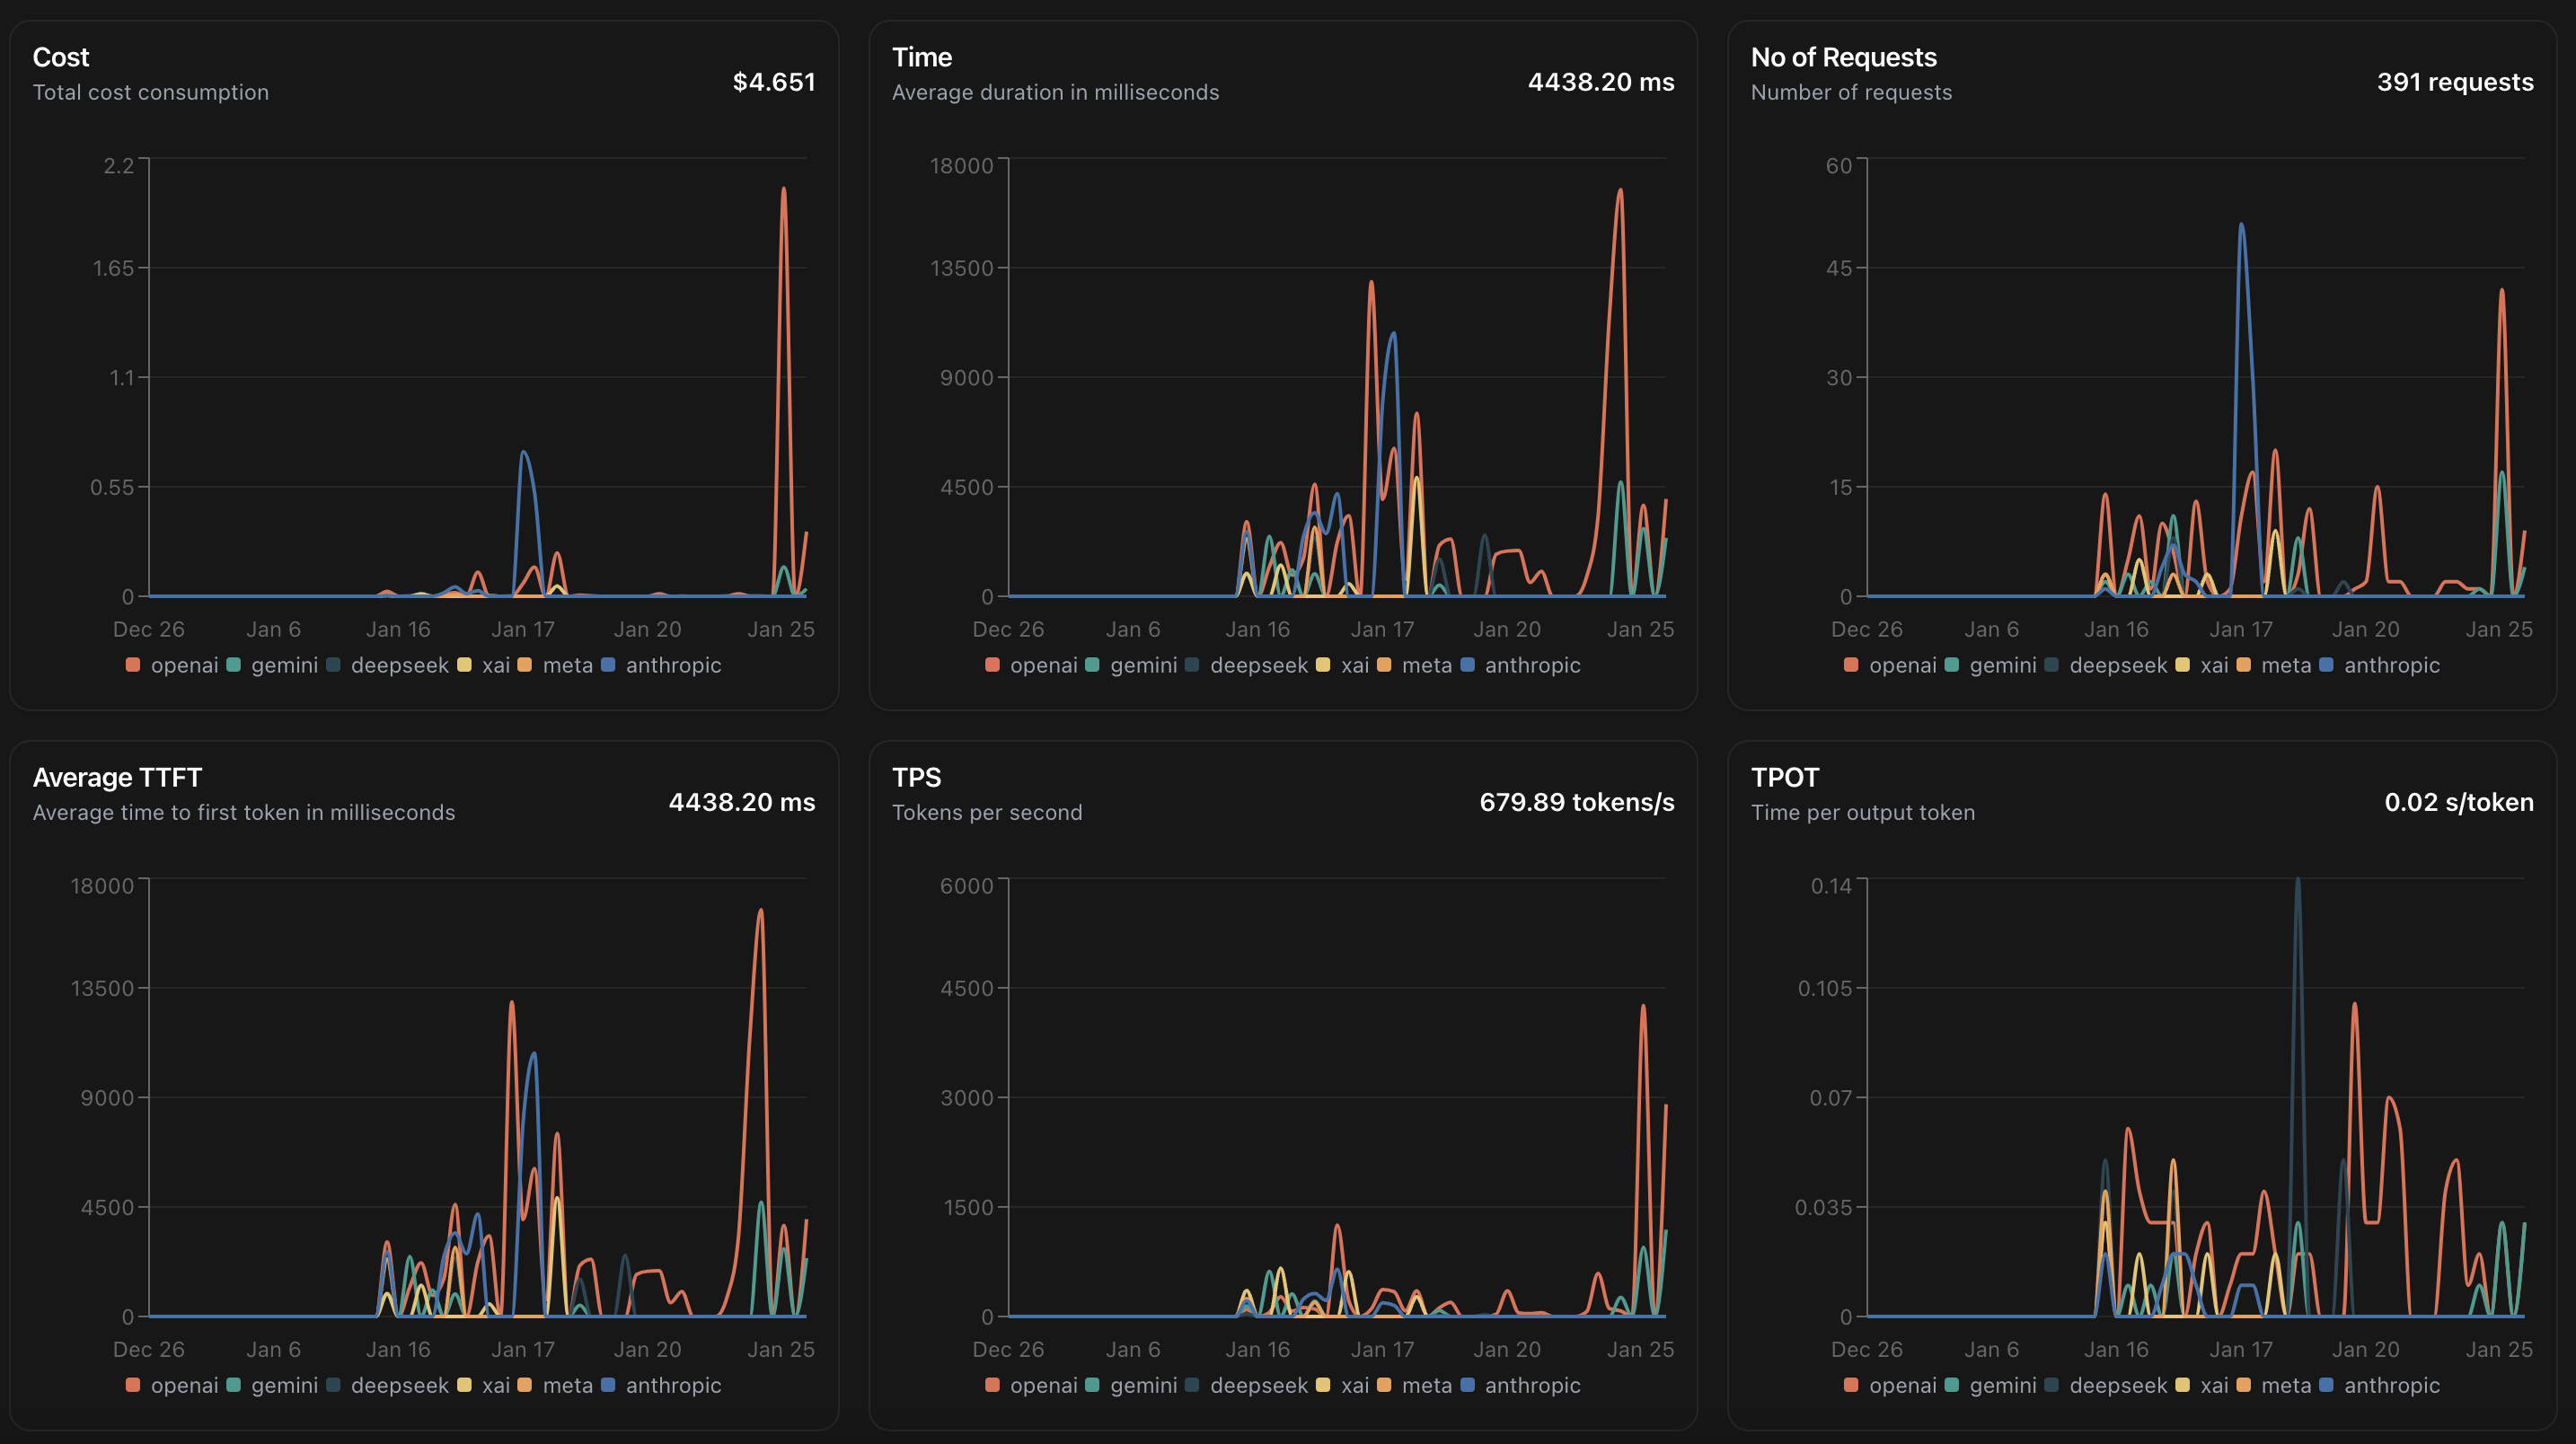Click the Cost card title
The image size is (2576, 1444).
61,57
